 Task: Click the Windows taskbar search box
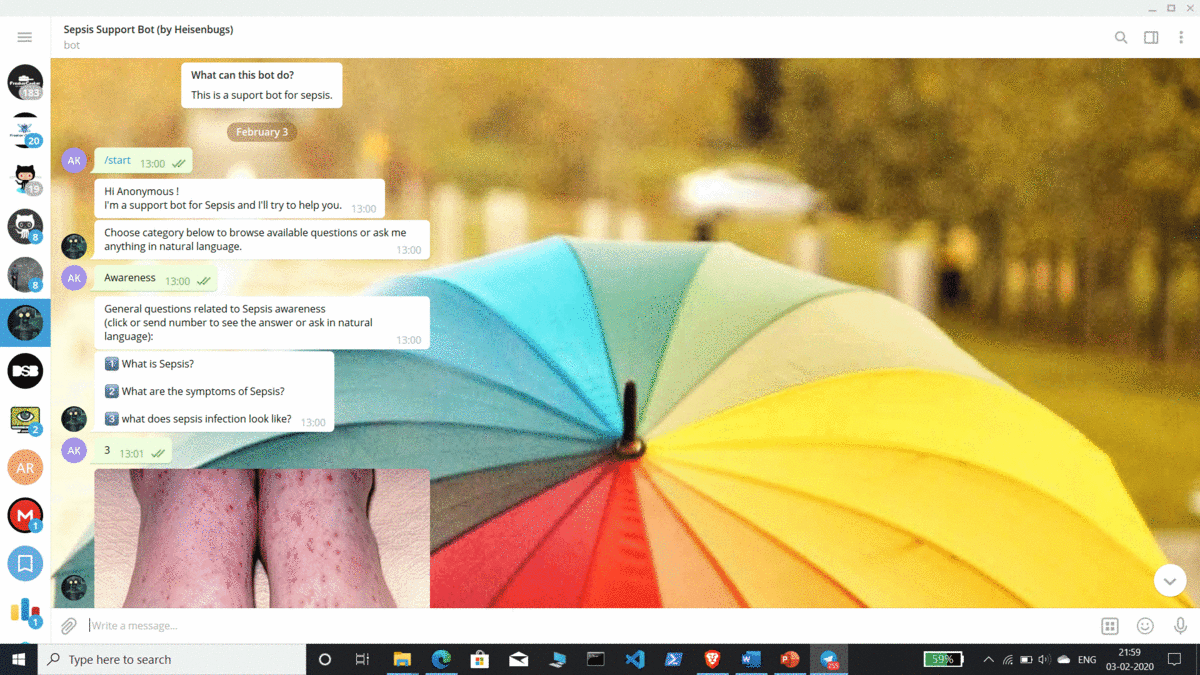tap(172, 659)
